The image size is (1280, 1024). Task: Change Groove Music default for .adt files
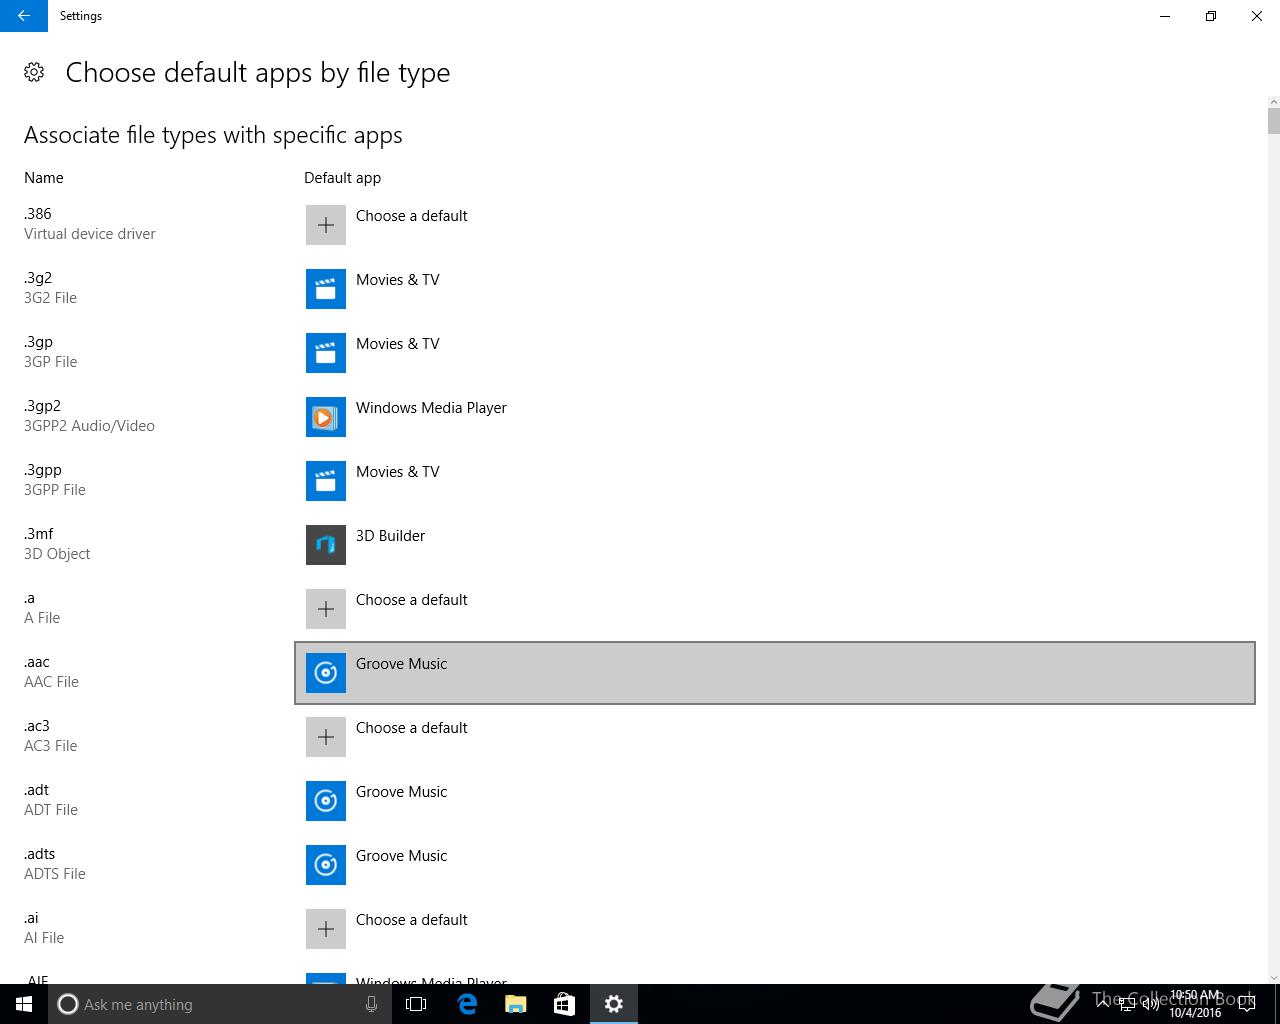click(401, 792)
